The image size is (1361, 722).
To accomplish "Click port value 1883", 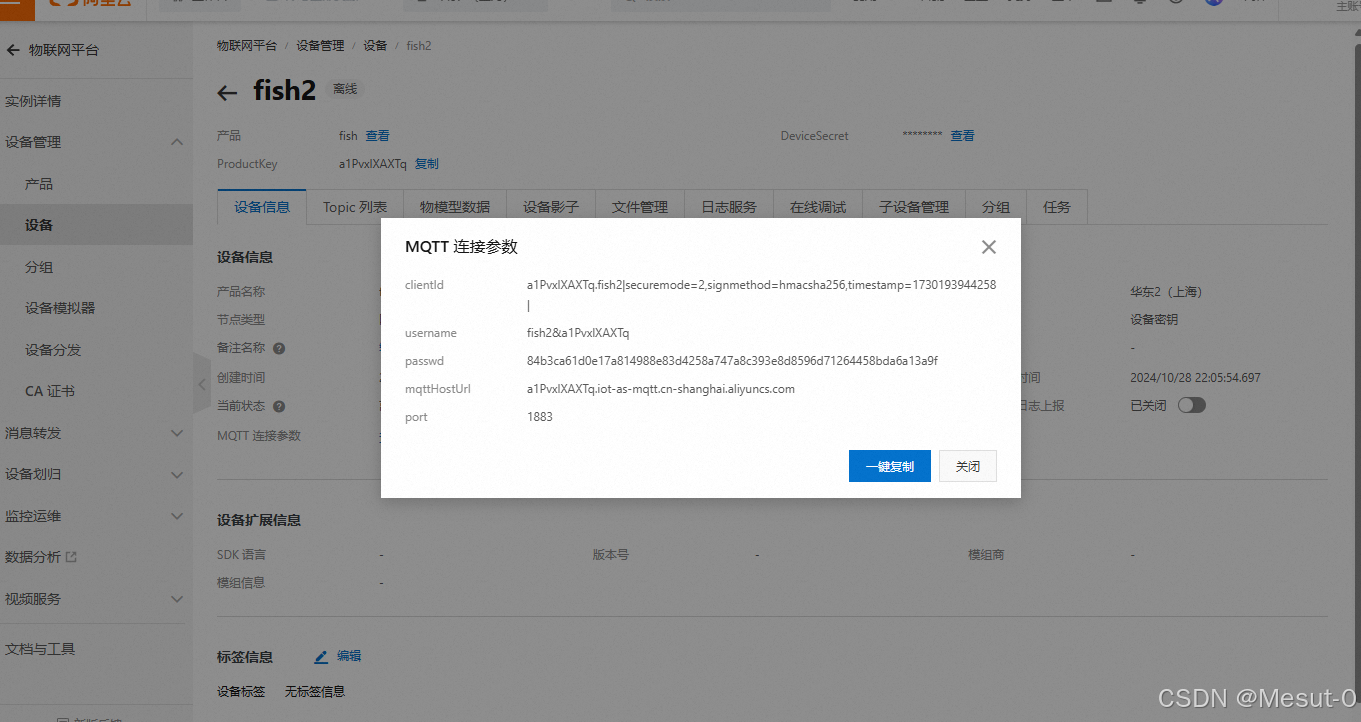I will click(x=540, y=417).
